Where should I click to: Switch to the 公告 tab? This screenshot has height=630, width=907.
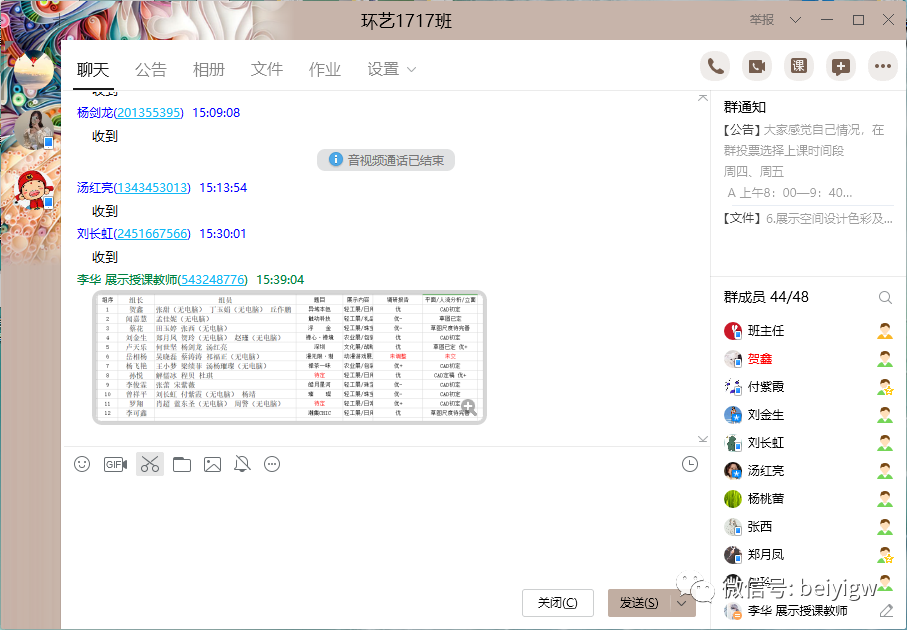click(151, 70)
